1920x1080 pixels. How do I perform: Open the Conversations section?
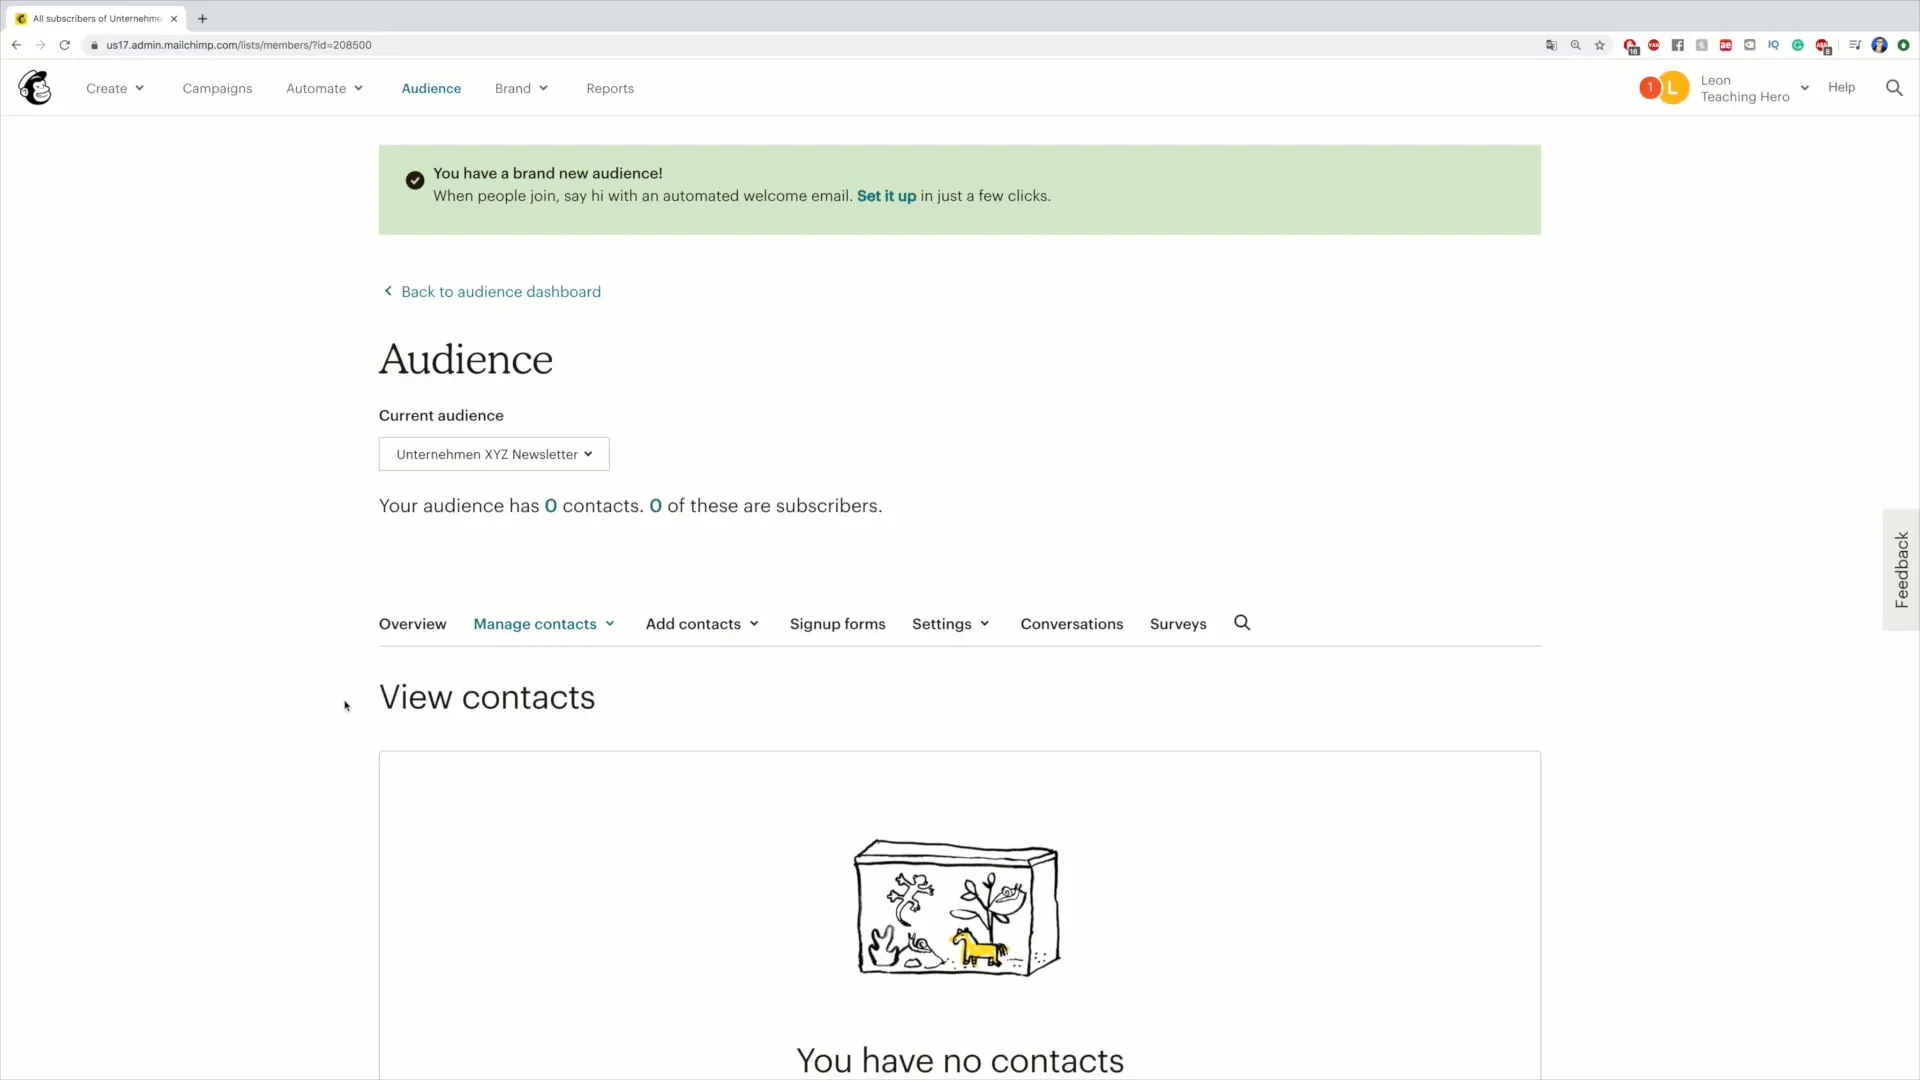(1071, 622)
